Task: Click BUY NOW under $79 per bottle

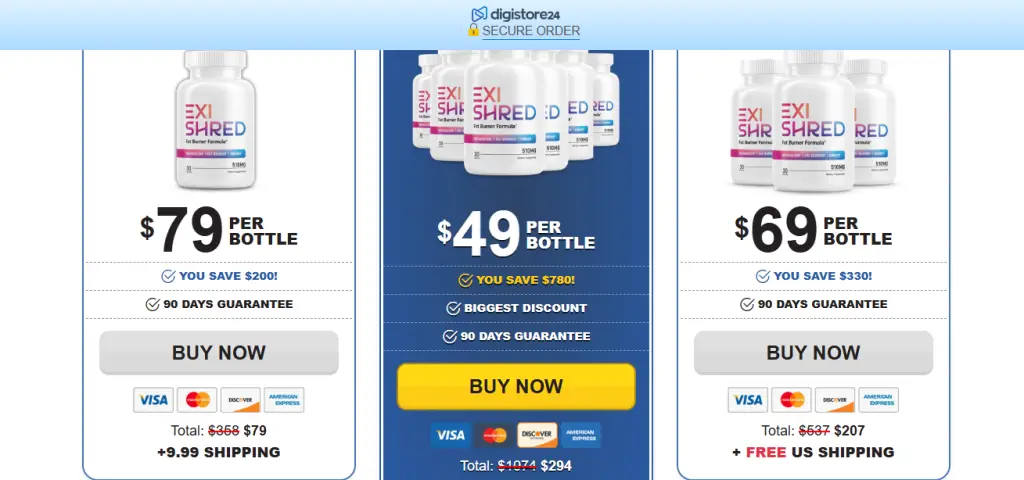Action: point(219,353)
